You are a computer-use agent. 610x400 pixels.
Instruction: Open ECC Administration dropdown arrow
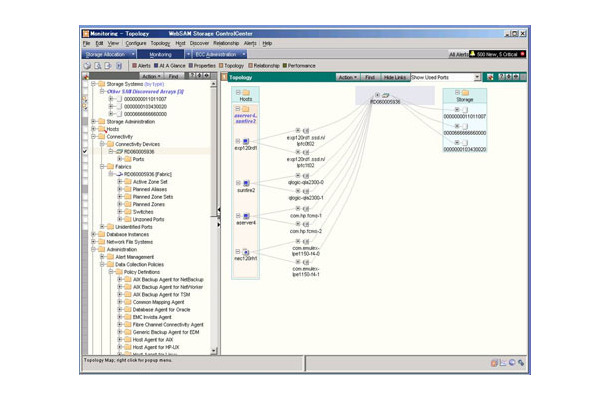[244, 54]
